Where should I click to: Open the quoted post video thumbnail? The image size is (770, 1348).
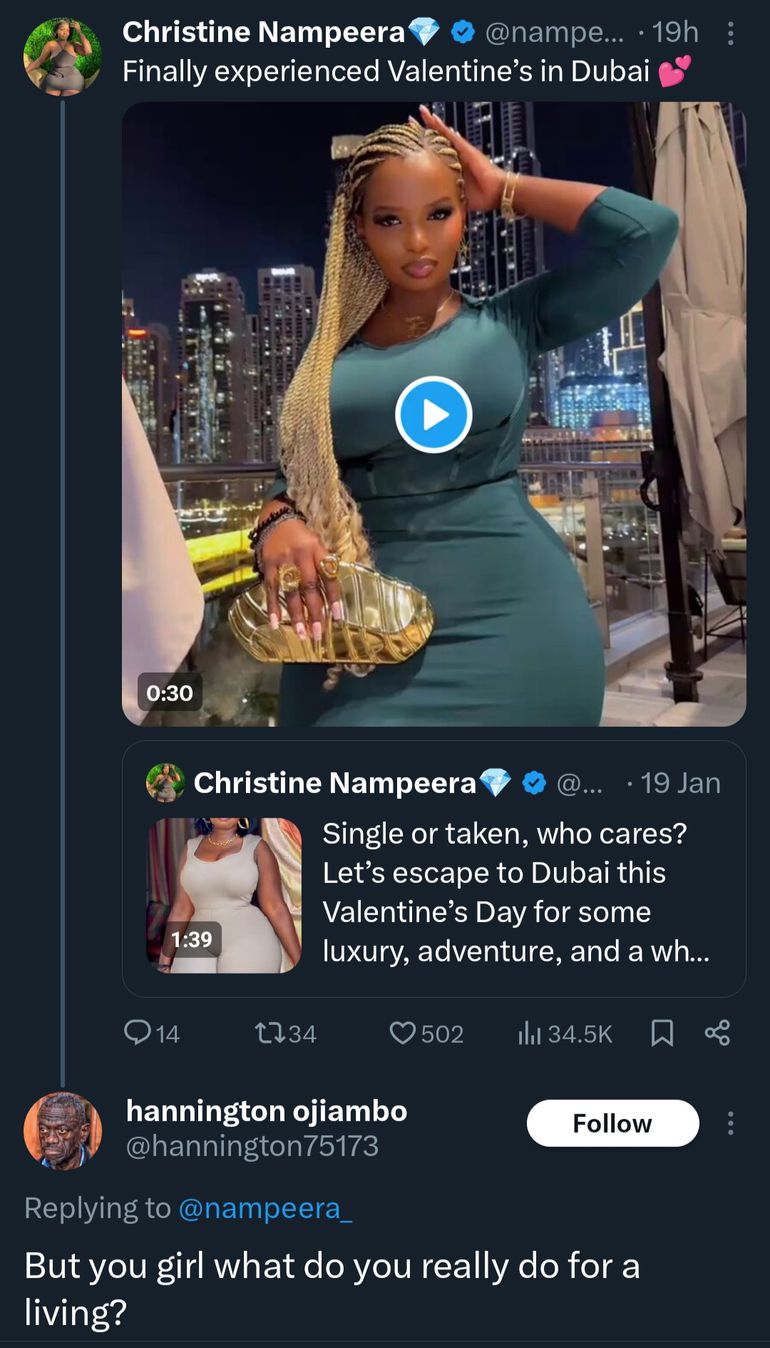224,895
